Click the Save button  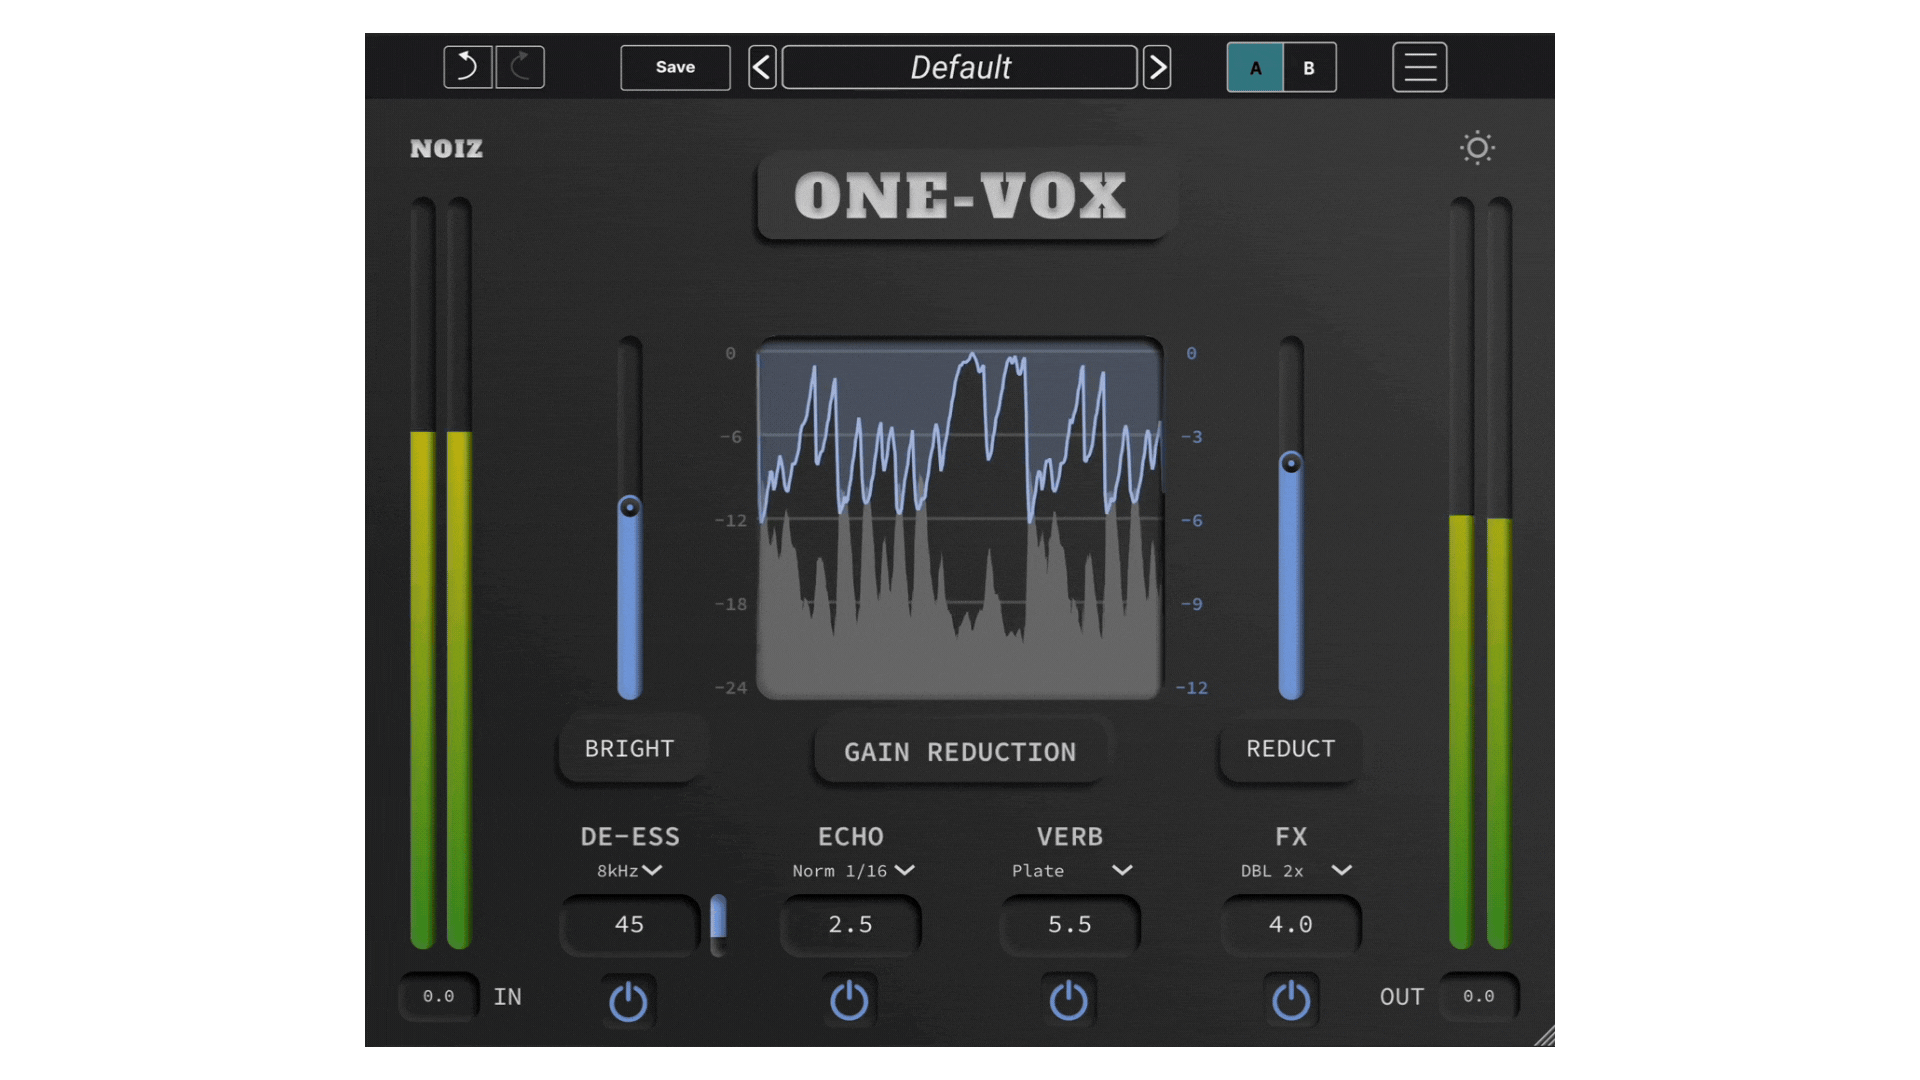675,67
